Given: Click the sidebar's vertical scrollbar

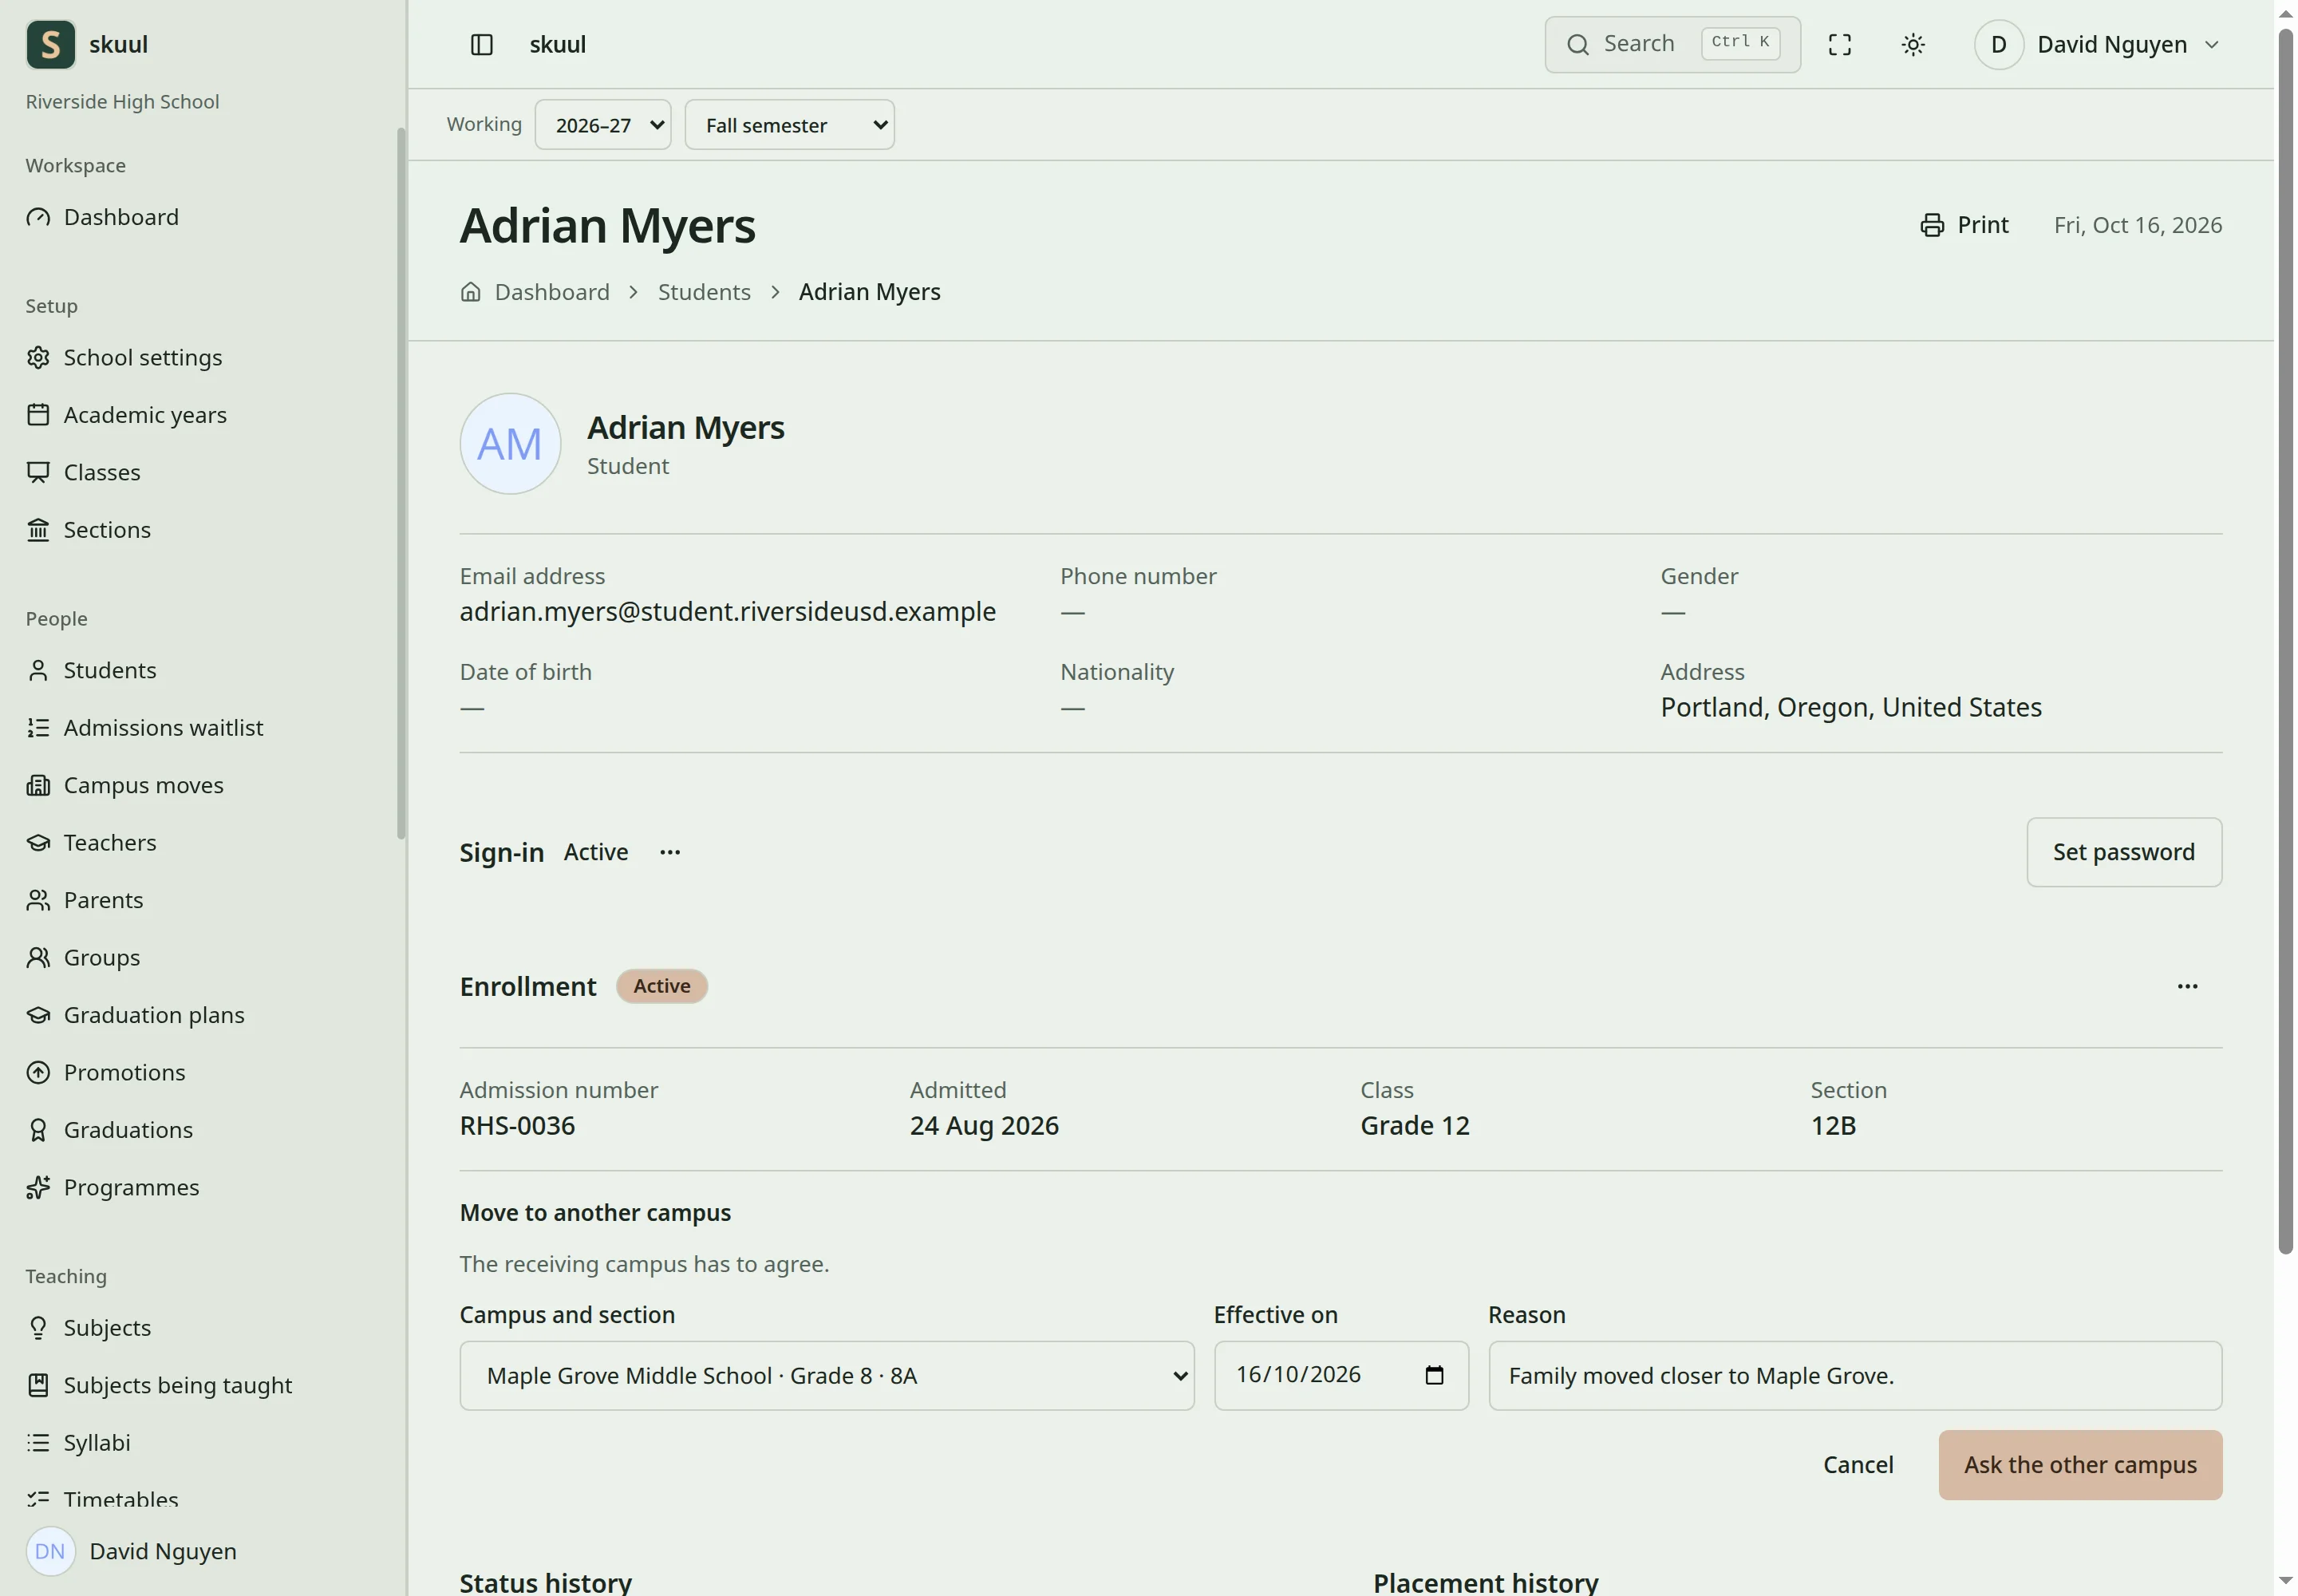Looking at the screenshot, I should tap(401, 483).
